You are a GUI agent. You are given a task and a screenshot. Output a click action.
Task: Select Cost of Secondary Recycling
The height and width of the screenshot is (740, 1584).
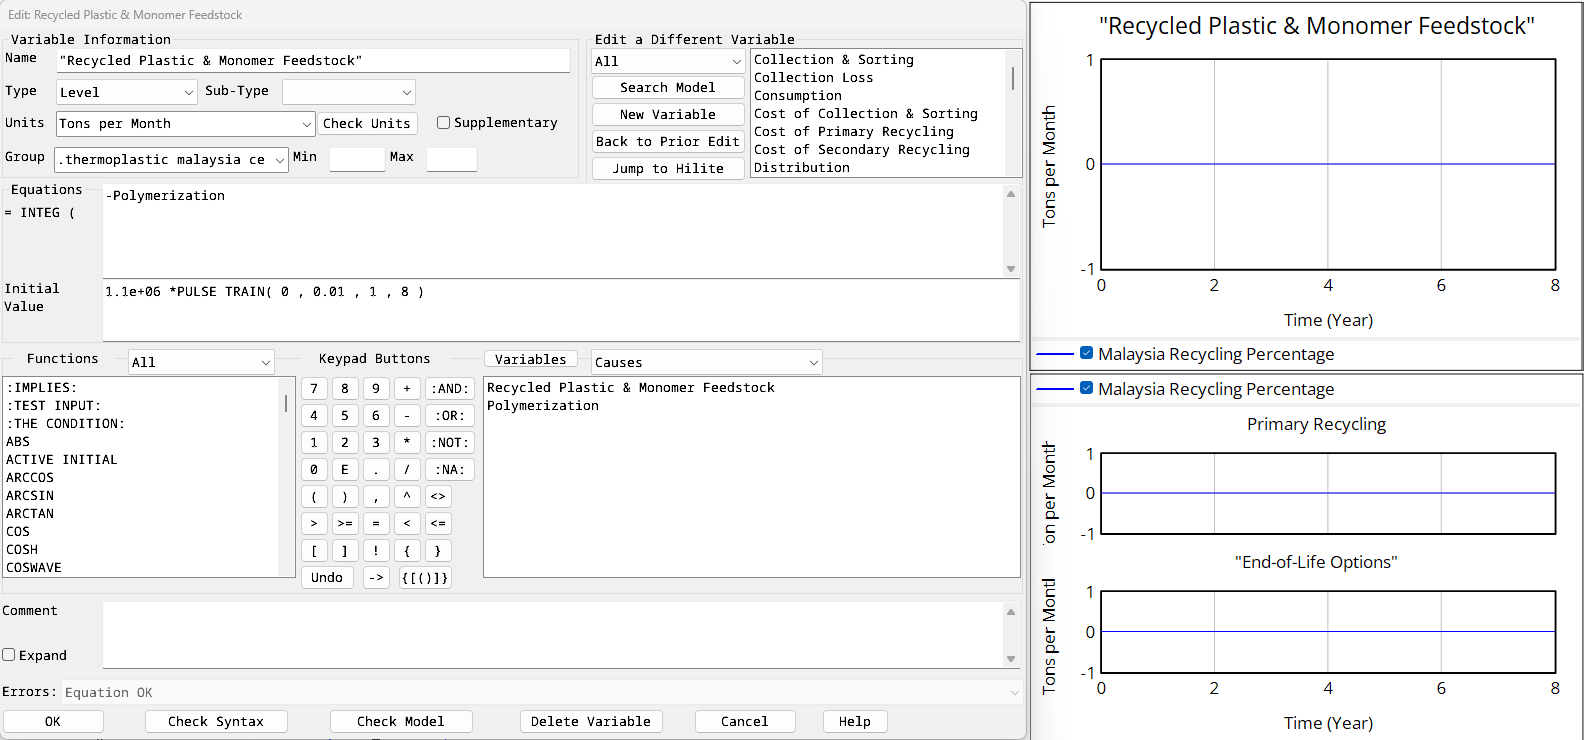click(x=862, y=150)
